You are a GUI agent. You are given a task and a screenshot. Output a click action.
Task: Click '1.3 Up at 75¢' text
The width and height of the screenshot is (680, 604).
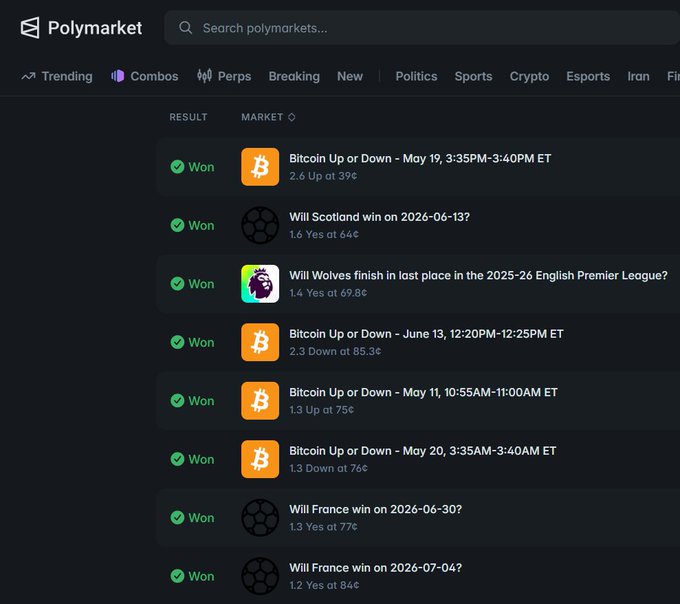point(321,410)
